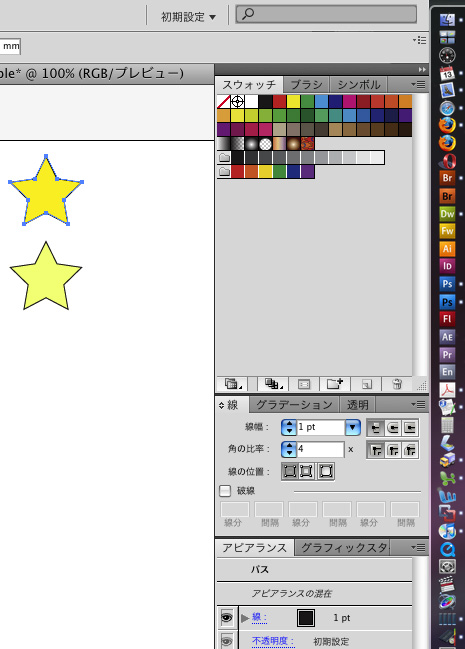
Task: Switch to the ブラシ tab
Action: click(306, 85)
